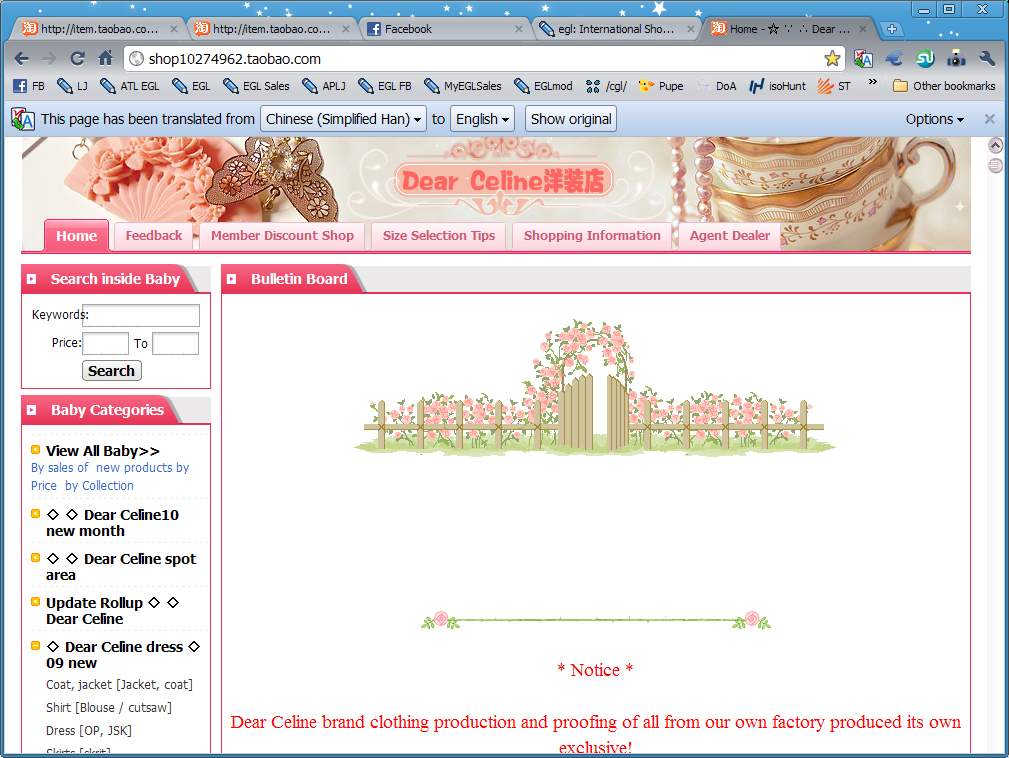The image size is (1009, 758).
Task: Open the Member Discount Shop tab
Action: (x=282, y=236)
